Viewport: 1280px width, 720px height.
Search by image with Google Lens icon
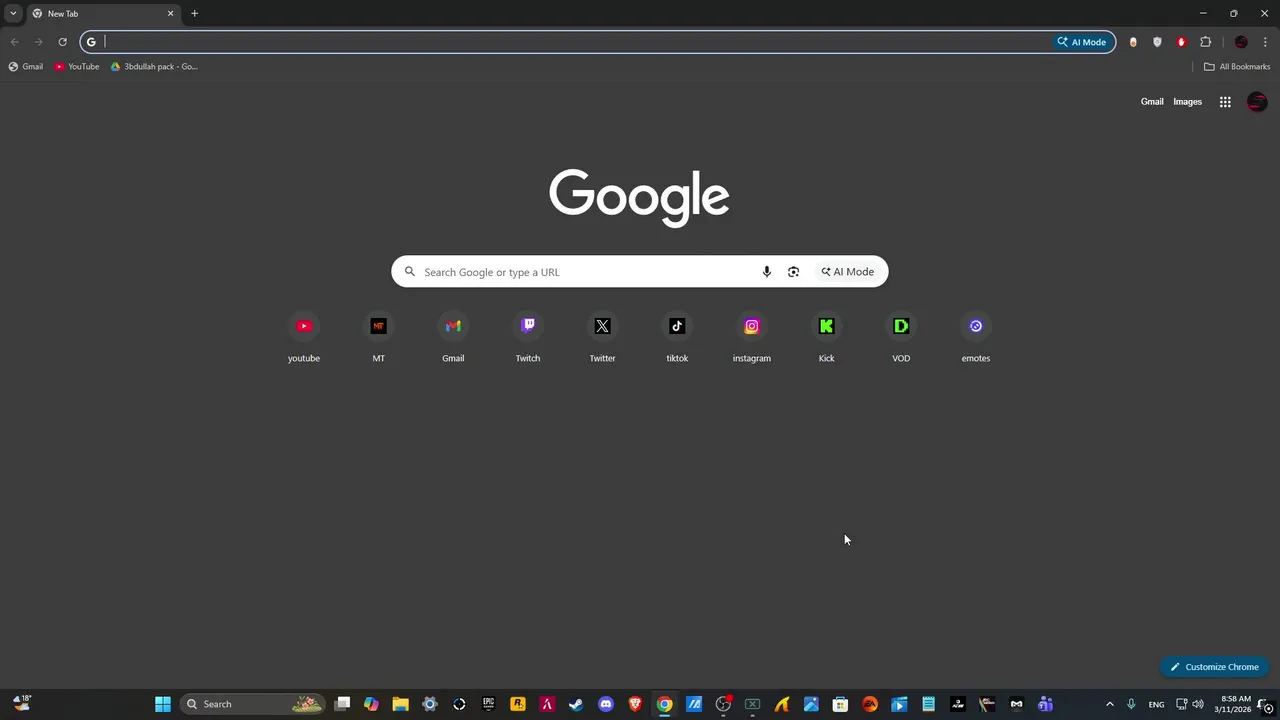click(x=793, y=272)
